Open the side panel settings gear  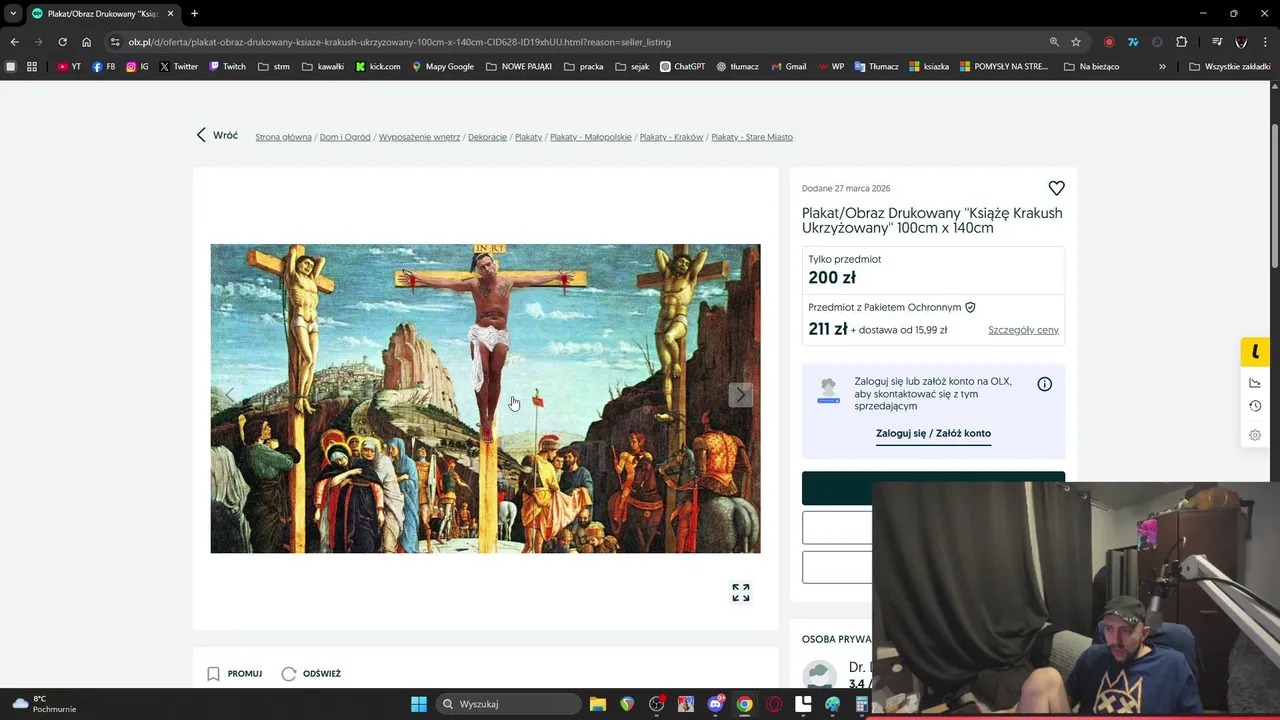pos(1255,435)
